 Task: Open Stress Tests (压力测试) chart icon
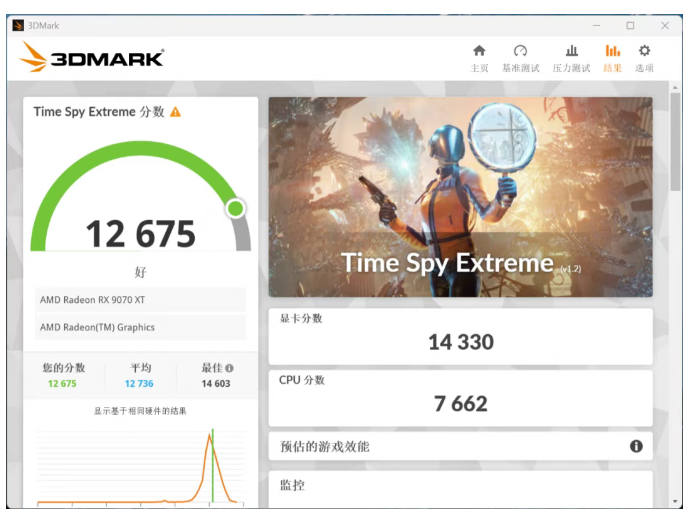coord(571,52)
